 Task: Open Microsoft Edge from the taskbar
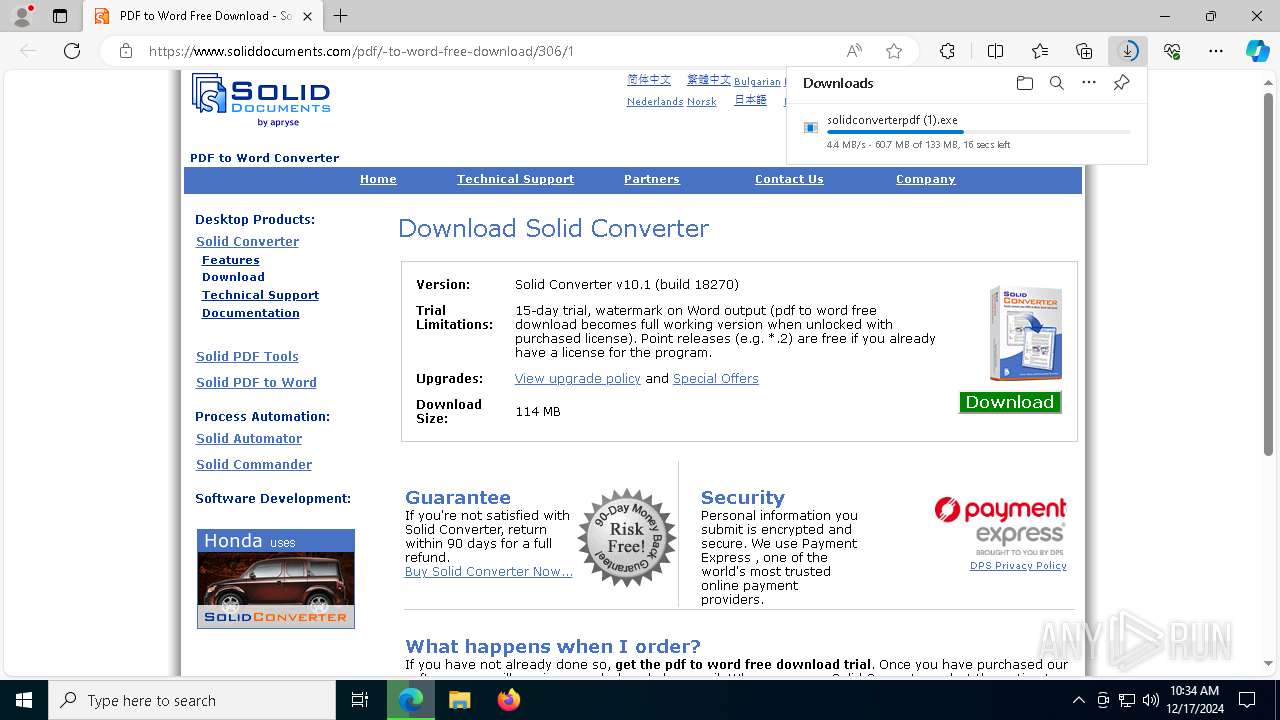[x=411, y=700]
